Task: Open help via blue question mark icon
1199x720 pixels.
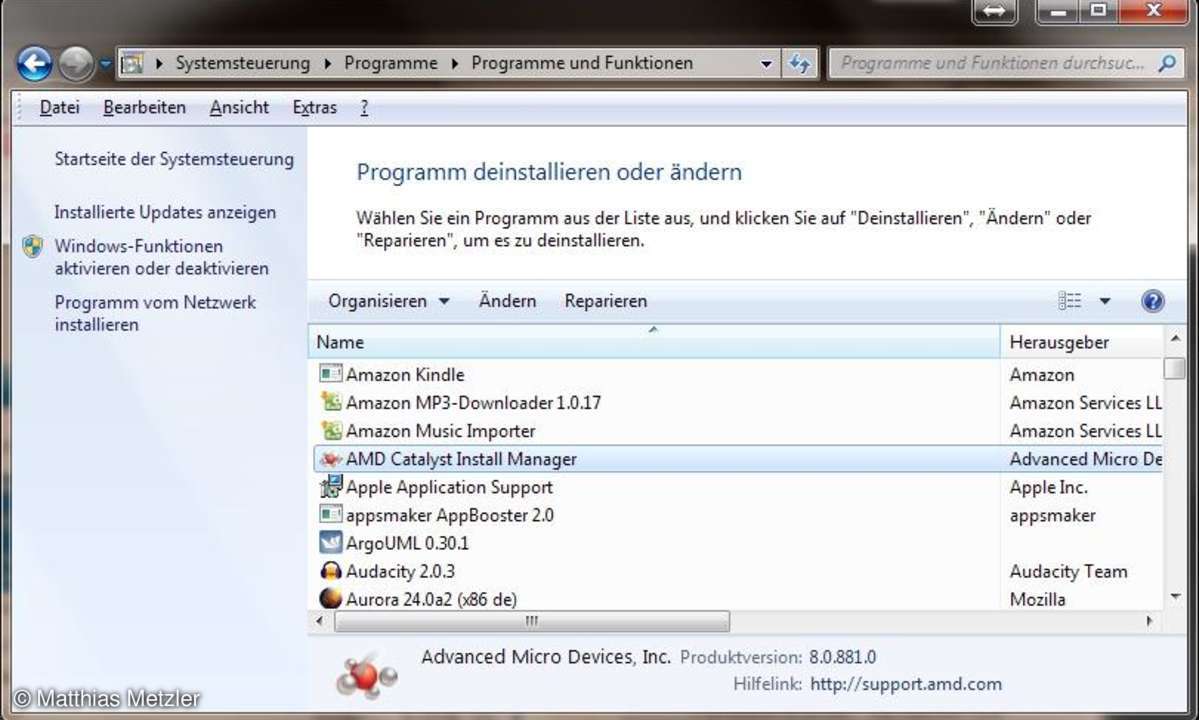Action: [x=1152, y=301]
